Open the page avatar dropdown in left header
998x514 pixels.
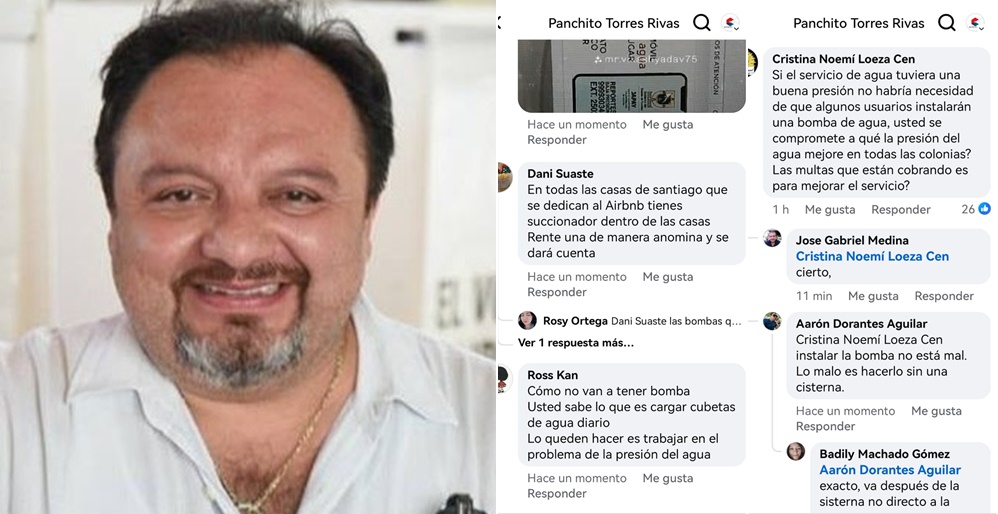(731, 24)
